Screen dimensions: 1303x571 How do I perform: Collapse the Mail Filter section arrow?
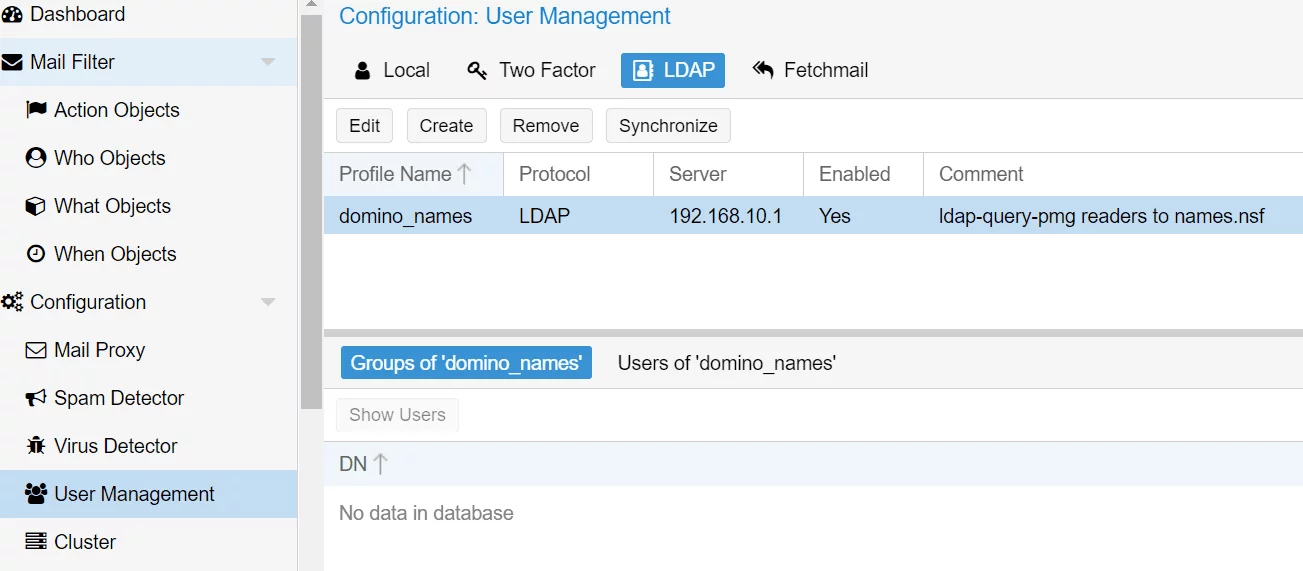click(268, 62)
